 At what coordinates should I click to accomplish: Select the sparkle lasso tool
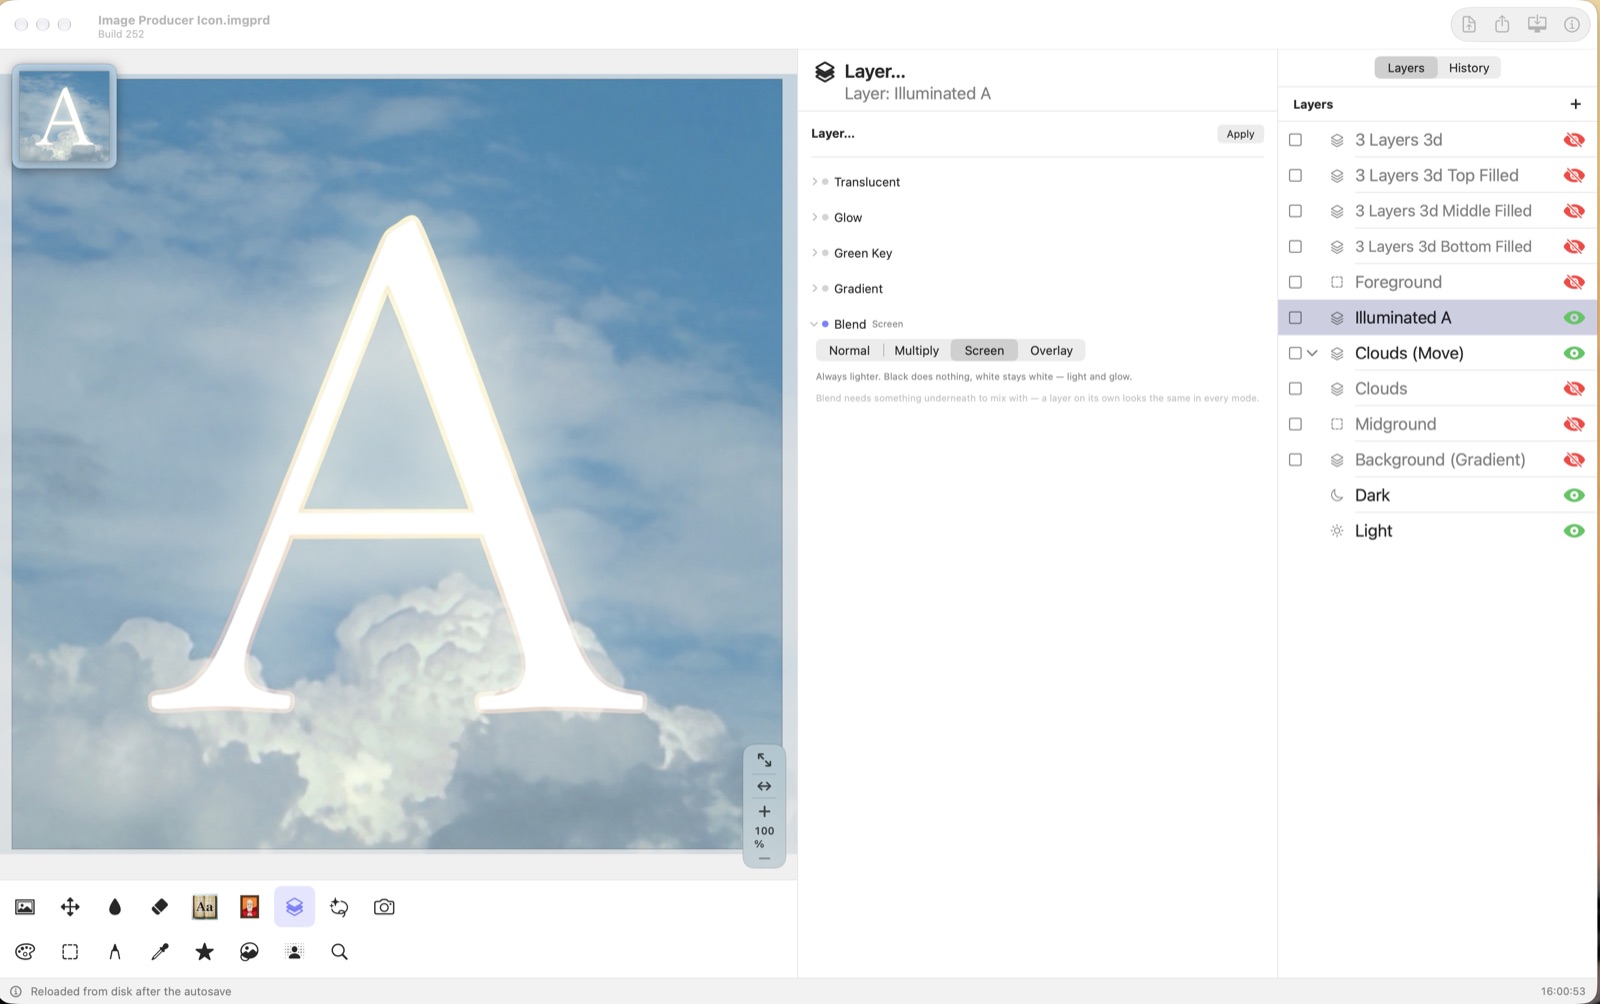click(340, 907)
